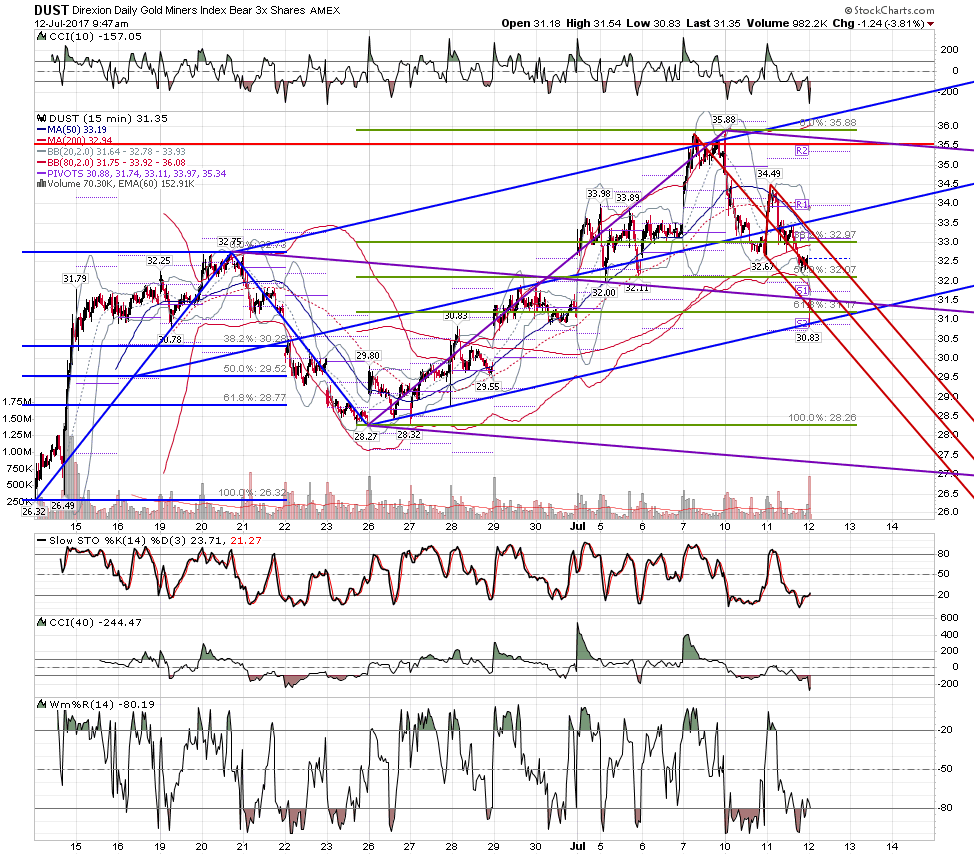
Task: Click the CCI(40) -244.47 indicator label
Action: point(95,622)
